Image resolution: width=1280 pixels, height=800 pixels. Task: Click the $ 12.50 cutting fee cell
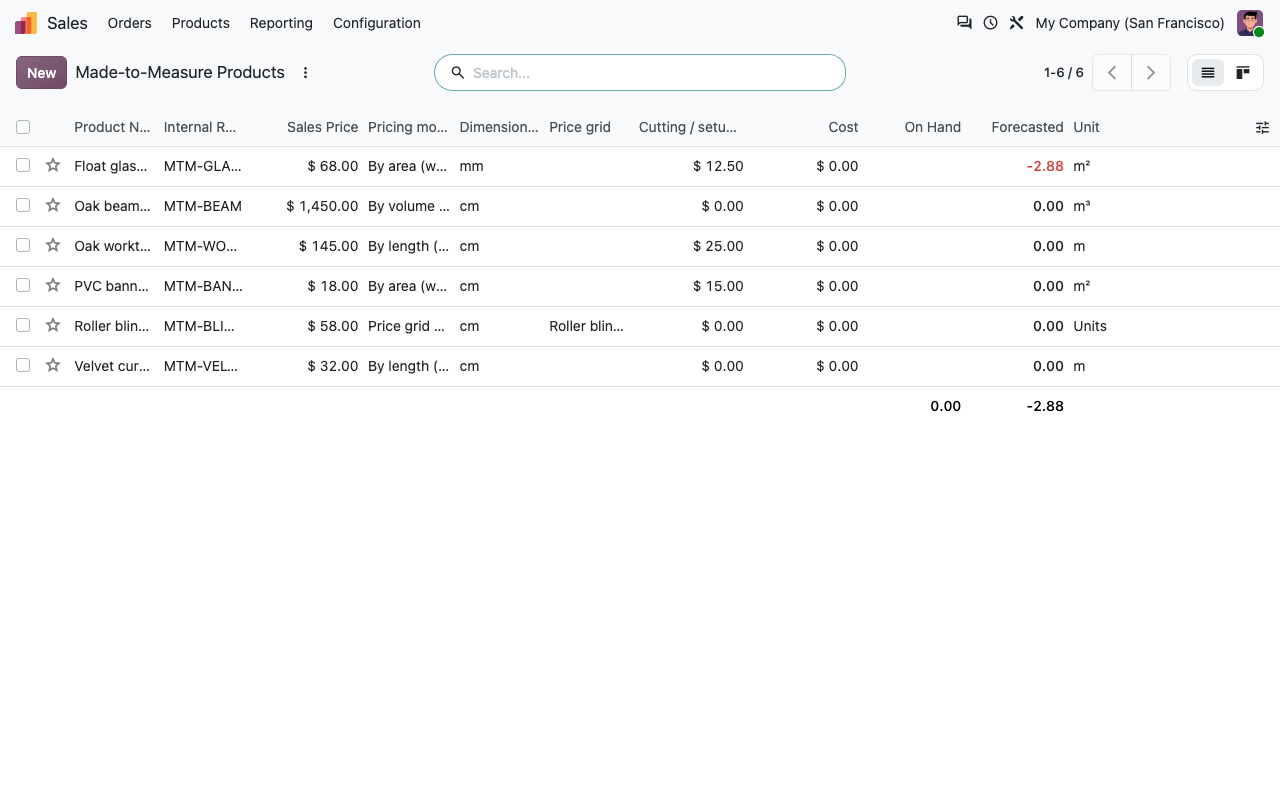[718, 166]
